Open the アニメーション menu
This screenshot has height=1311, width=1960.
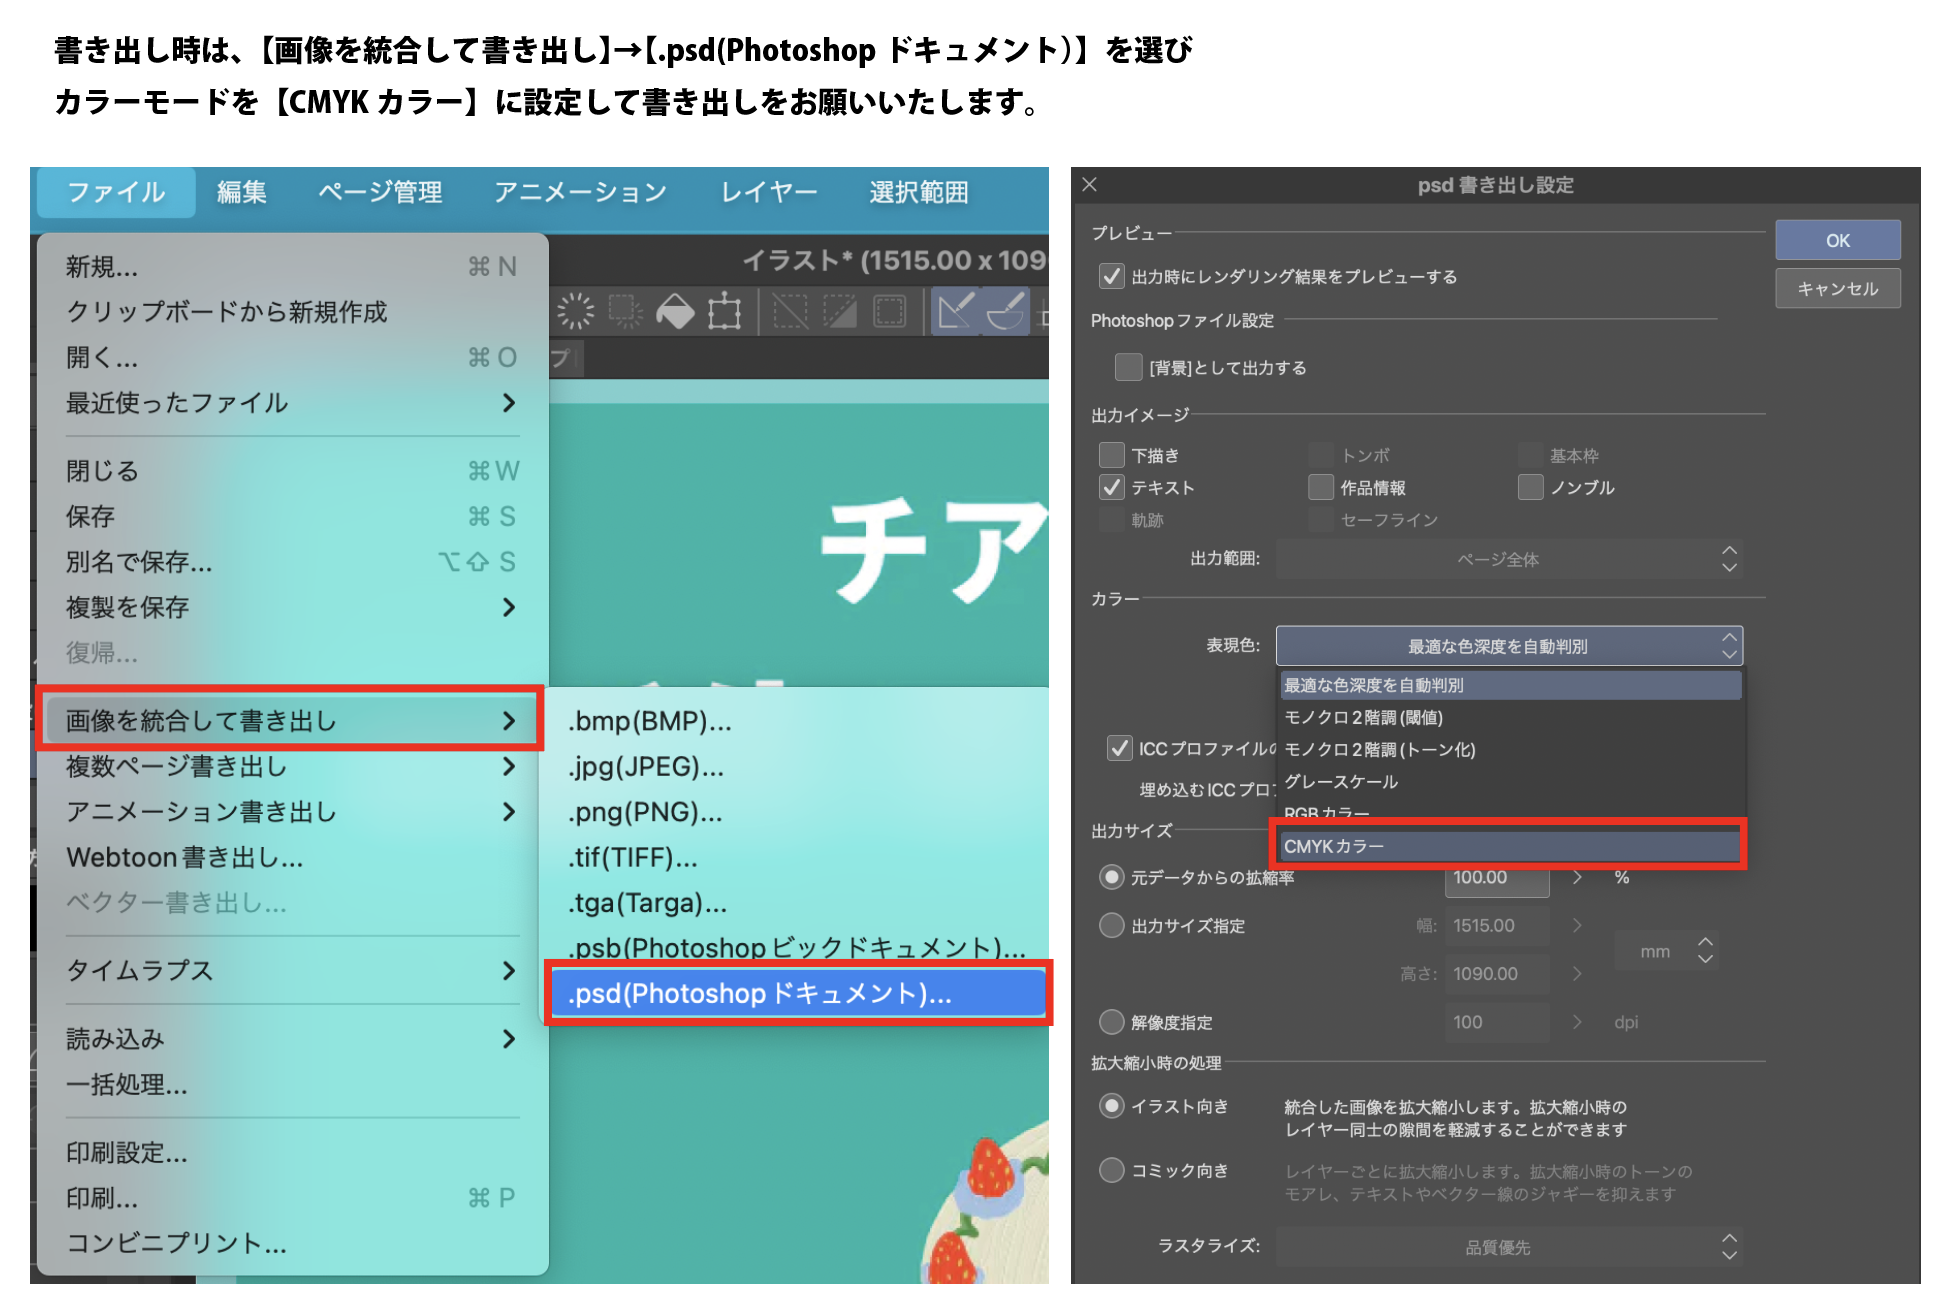pyautogui.click(x=580, y=192)
